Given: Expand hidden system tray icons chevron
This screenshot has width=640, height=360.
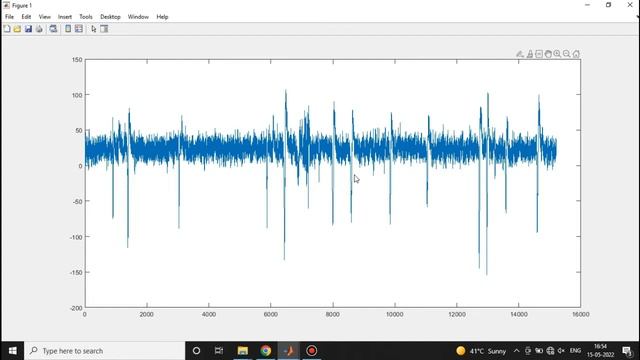Looking at the screenshot, I should click(516, 351).
